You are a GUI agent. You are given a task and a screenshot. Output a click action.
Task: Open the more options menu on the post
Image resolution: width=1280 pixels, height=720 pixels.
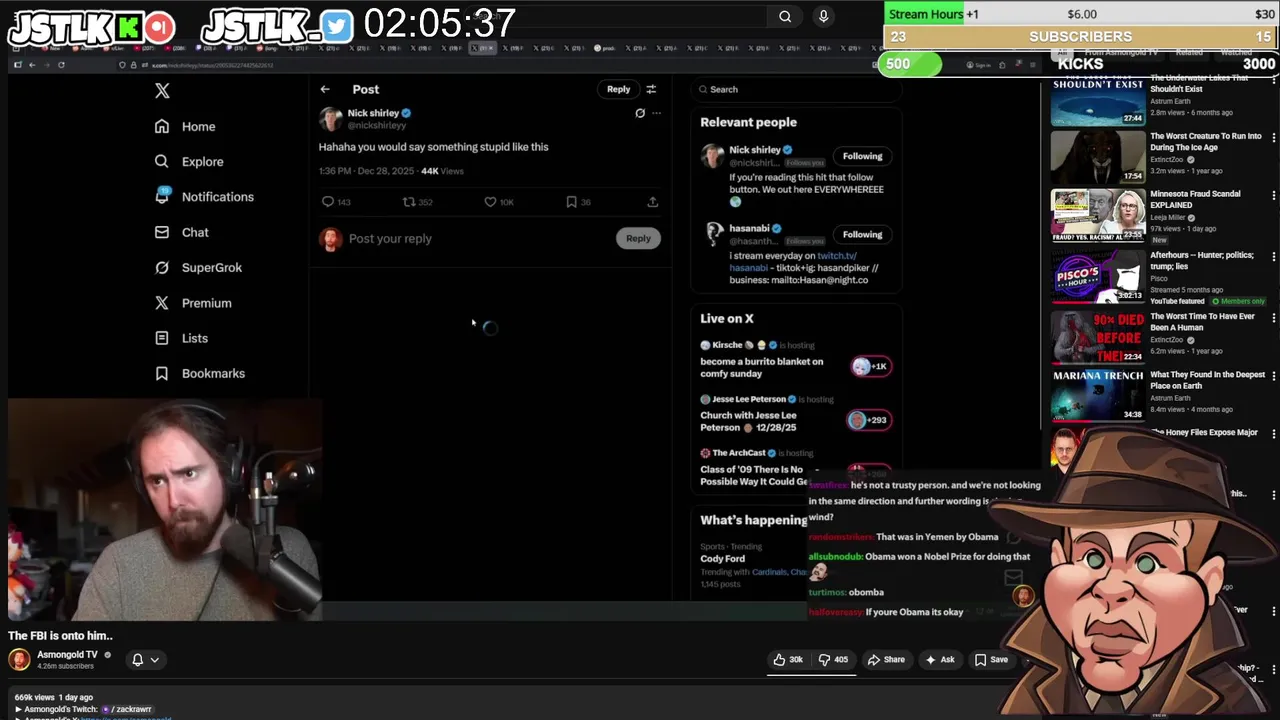(x=656, y=113)
